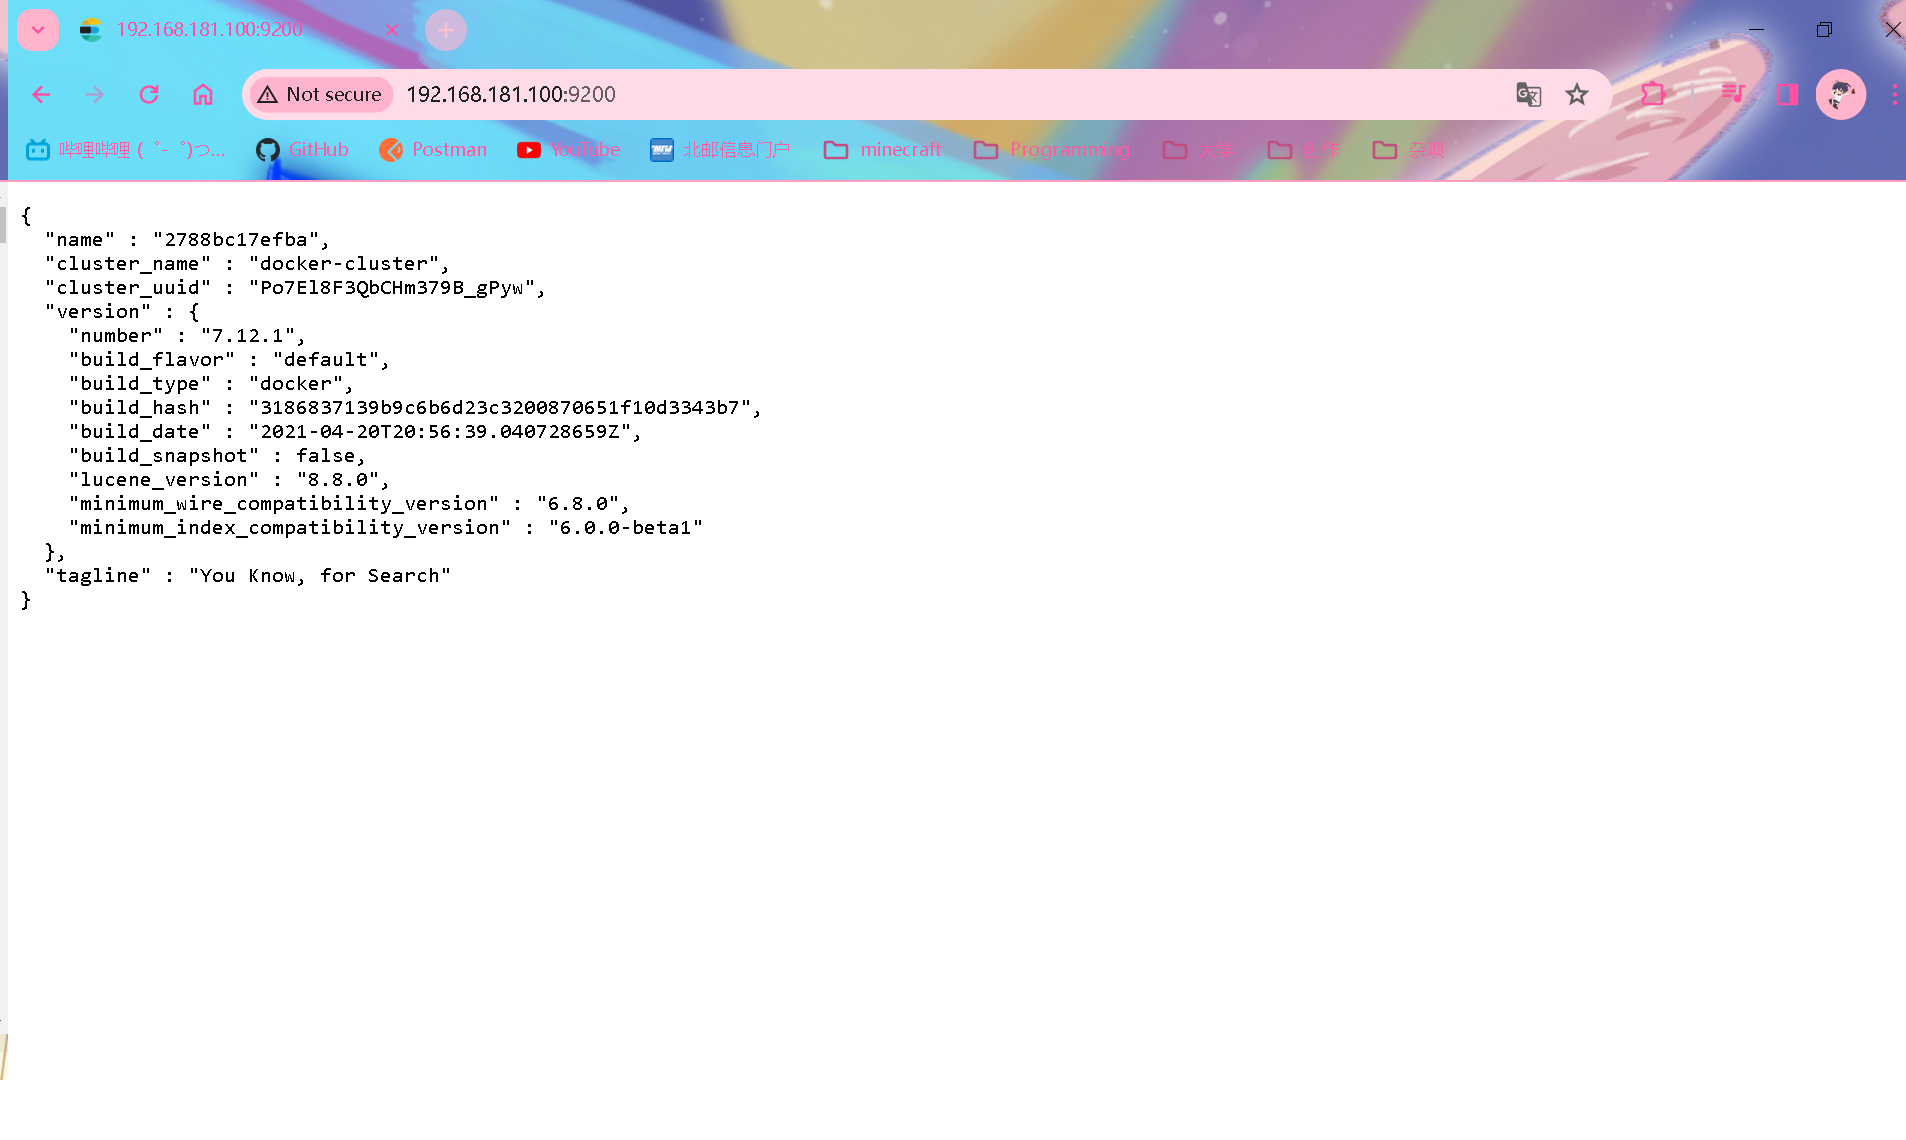This screenshot has width=1906, height=1140.
Task: Click the build_hash value string
Action: click(500, 408)
